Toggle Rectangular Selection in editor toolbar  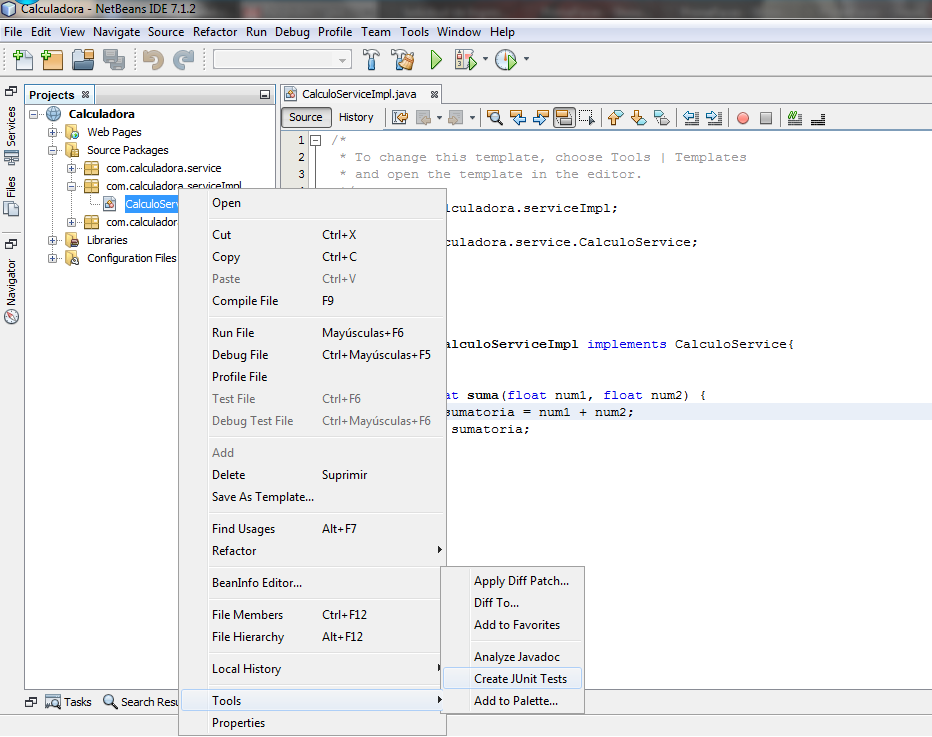coord(587,118)
